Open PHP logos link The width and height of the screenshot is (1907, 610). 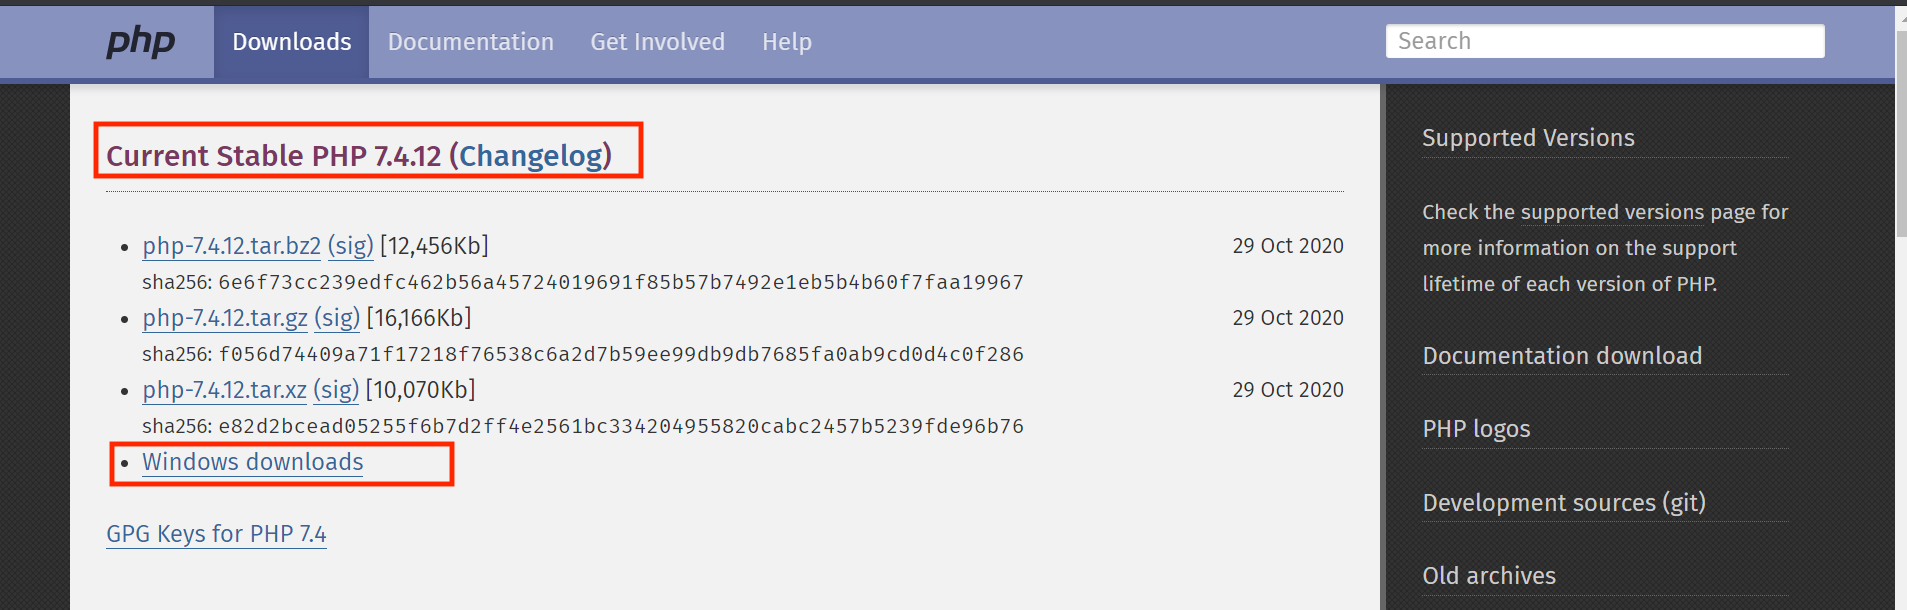coord(1476,429)
